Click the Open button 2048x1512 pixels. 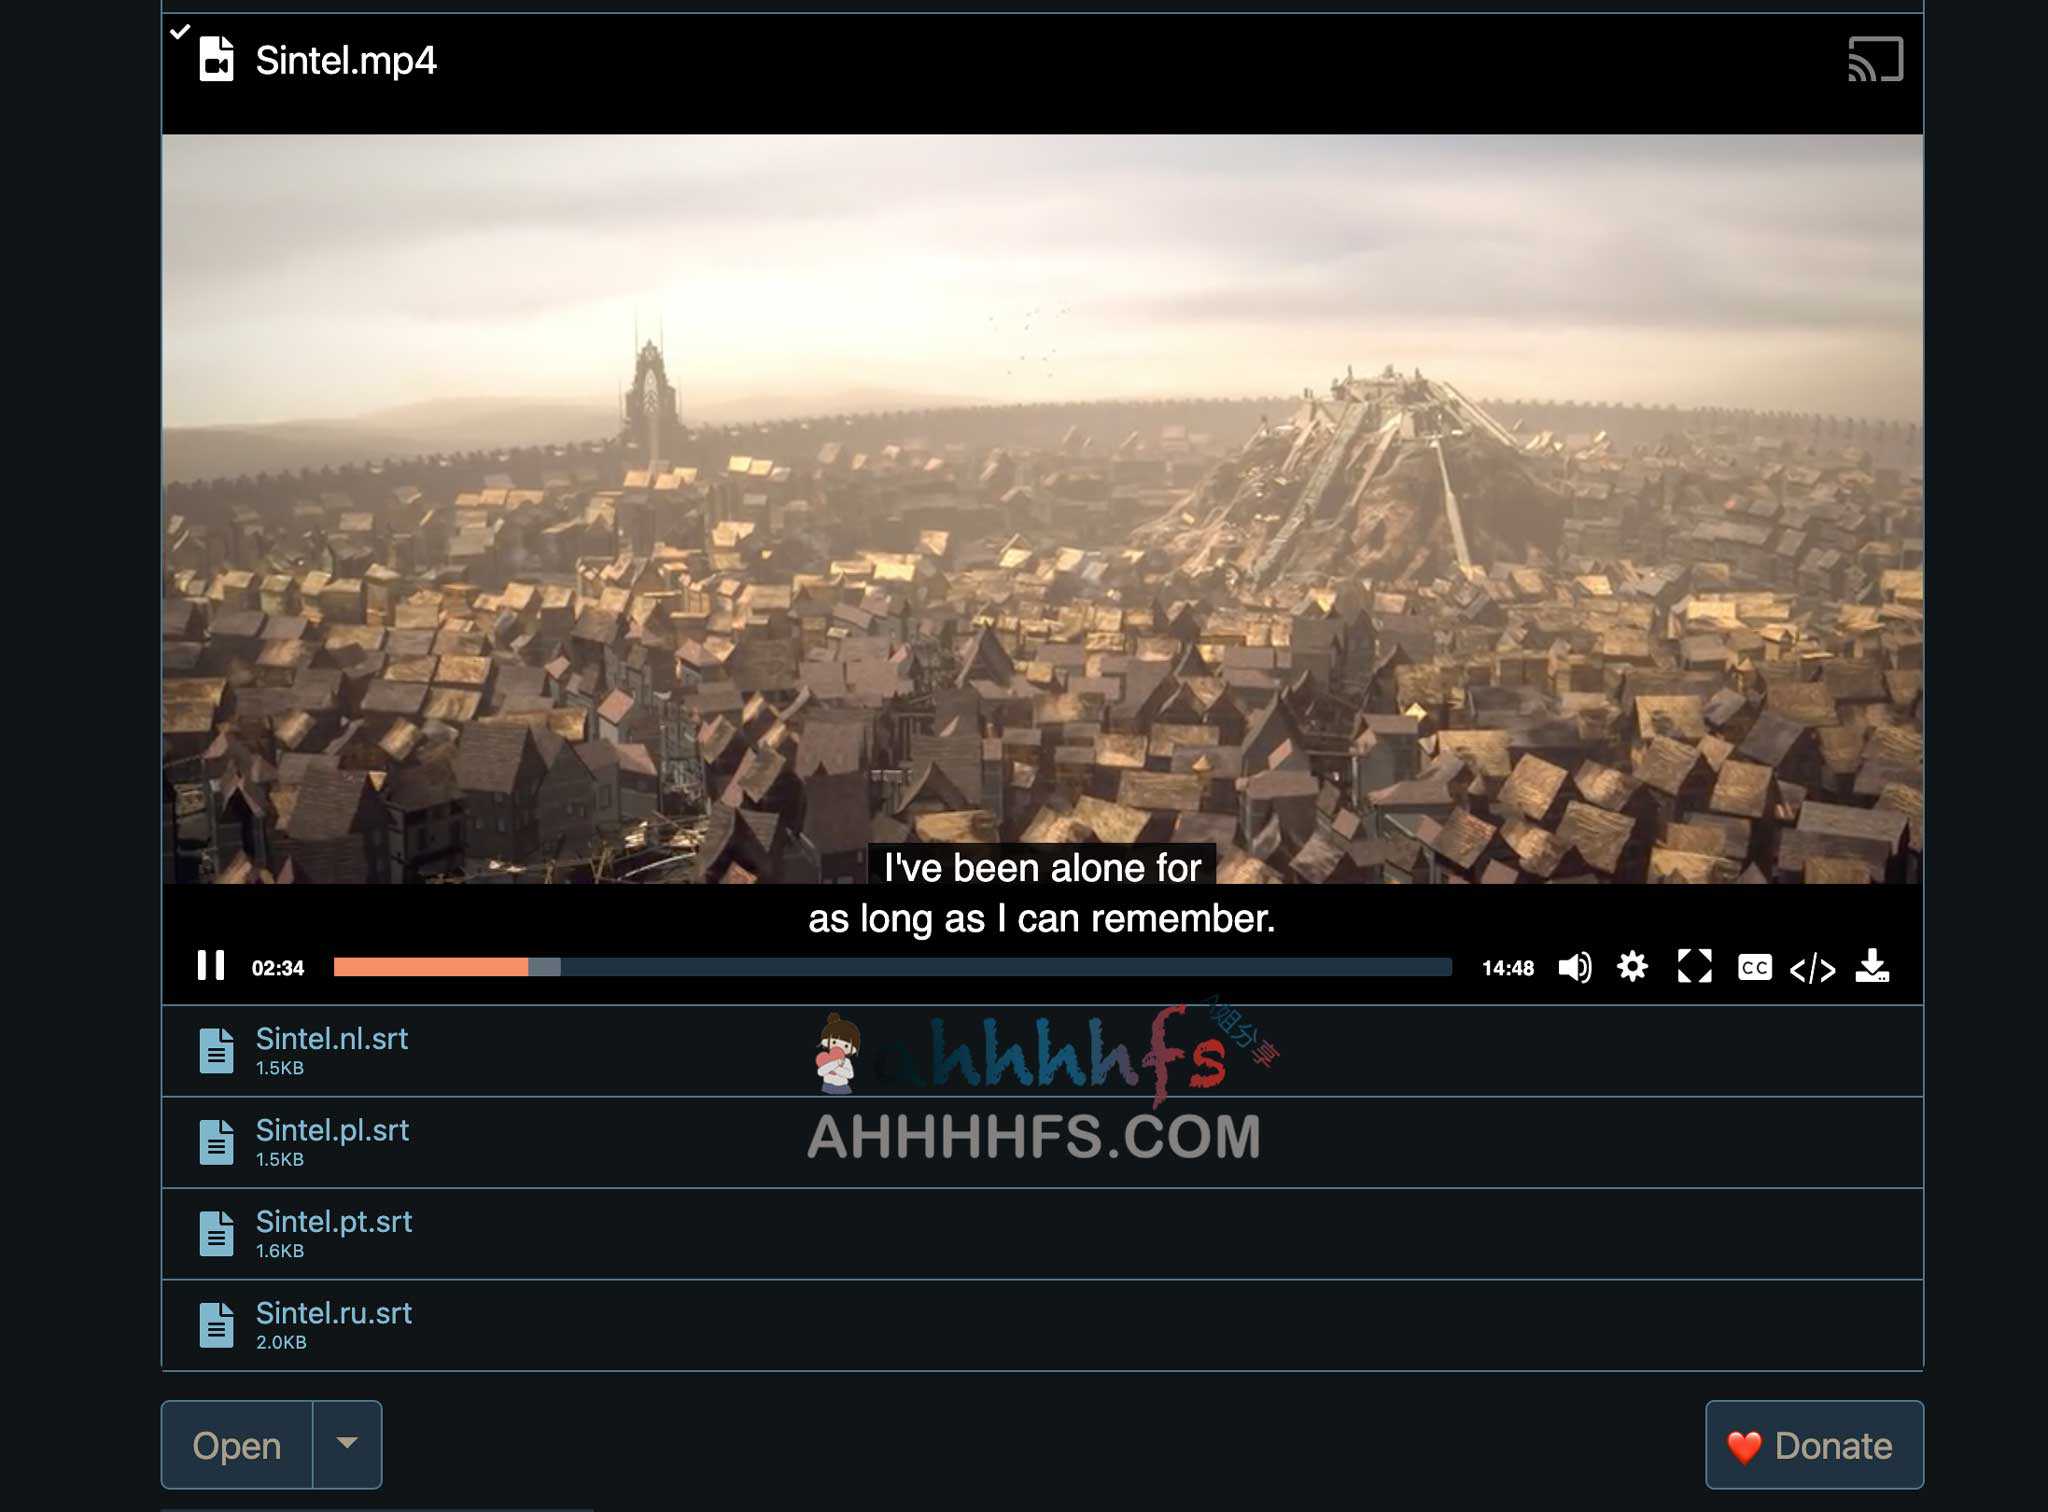[x=237, y=1445]
